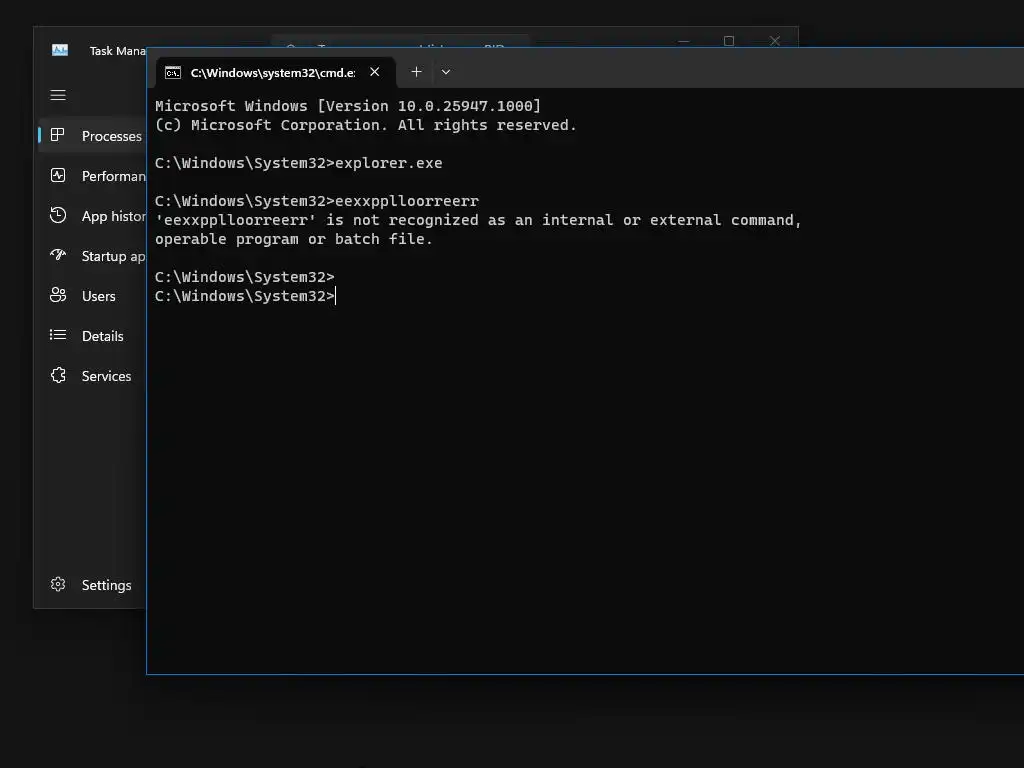Click the Microsoft Corporation copyright line

click(x=366, y=125)
